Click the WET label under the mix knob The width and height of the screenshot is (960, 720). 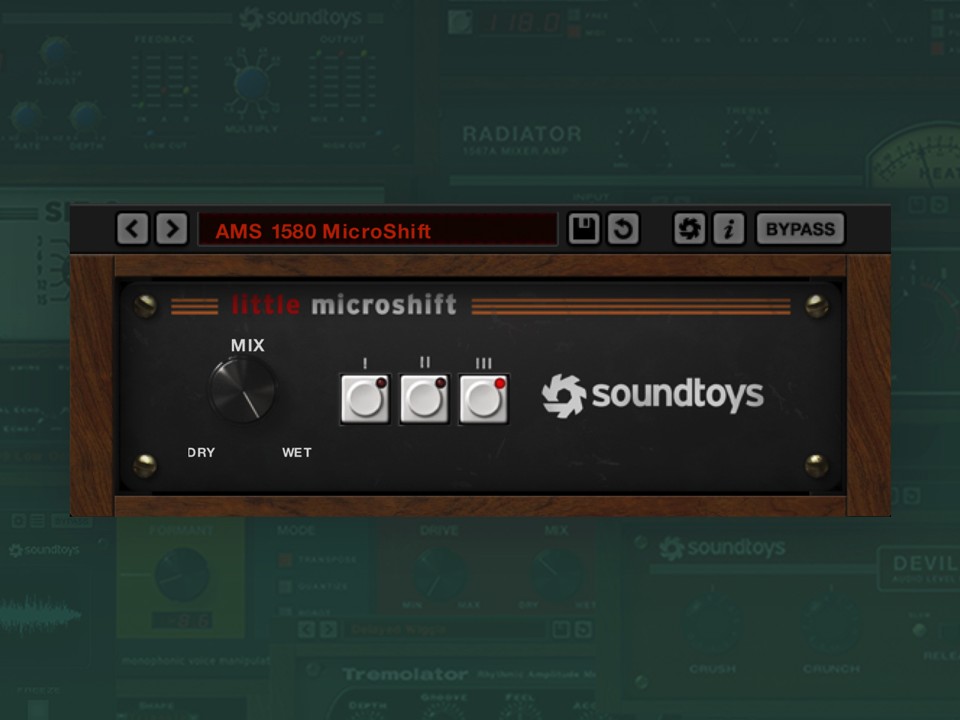pyautogui.click(x=297, y=452)
